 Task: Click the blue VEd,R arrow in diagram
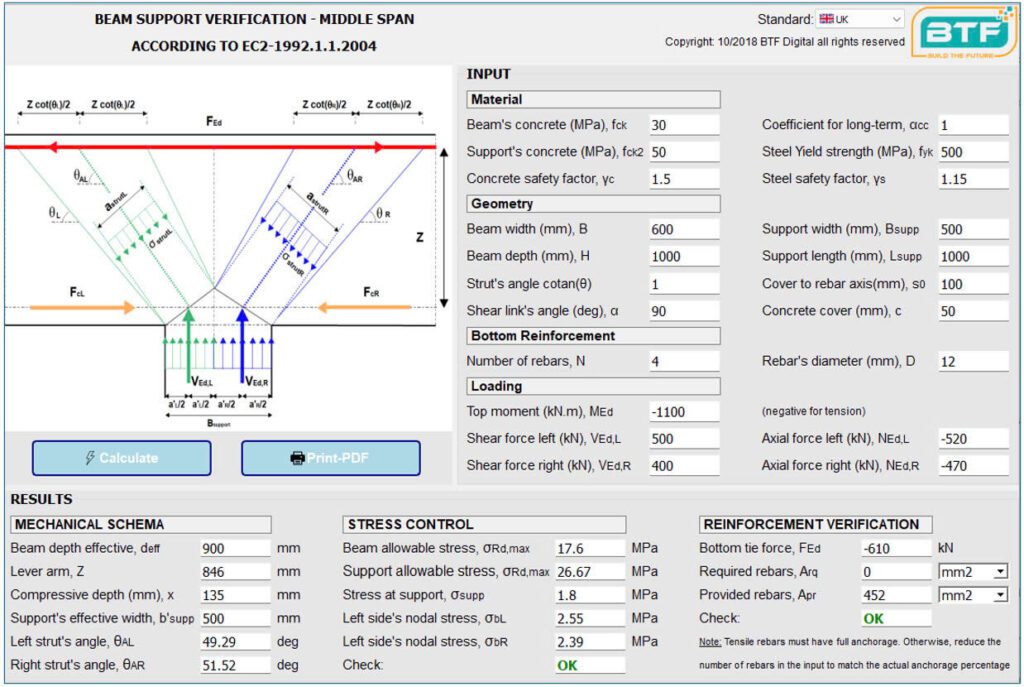click(241, 345)
